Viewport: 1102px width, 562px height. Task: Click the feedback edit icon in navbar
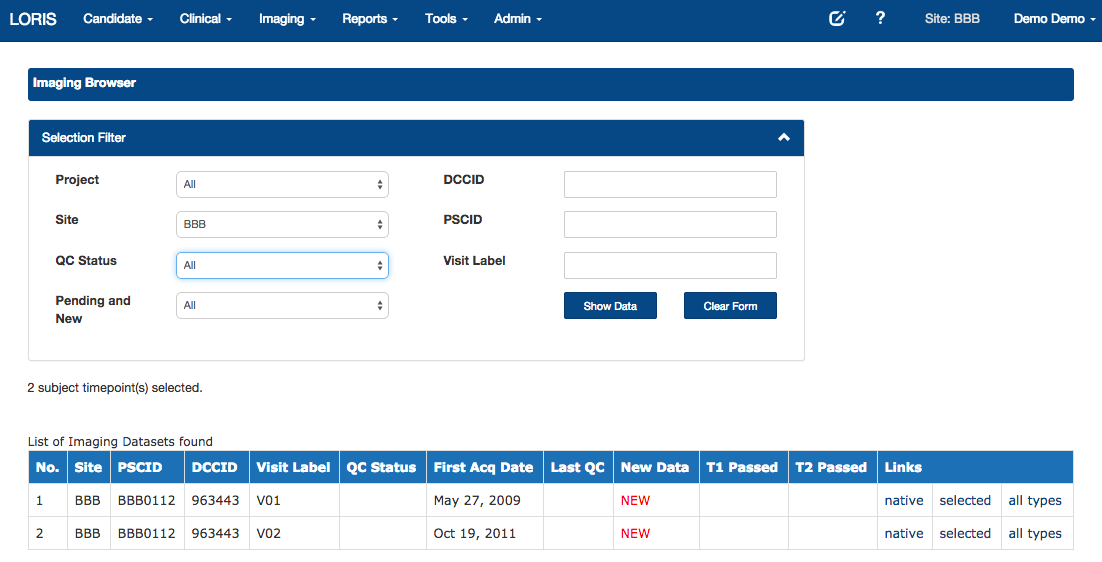coord(837,19)
